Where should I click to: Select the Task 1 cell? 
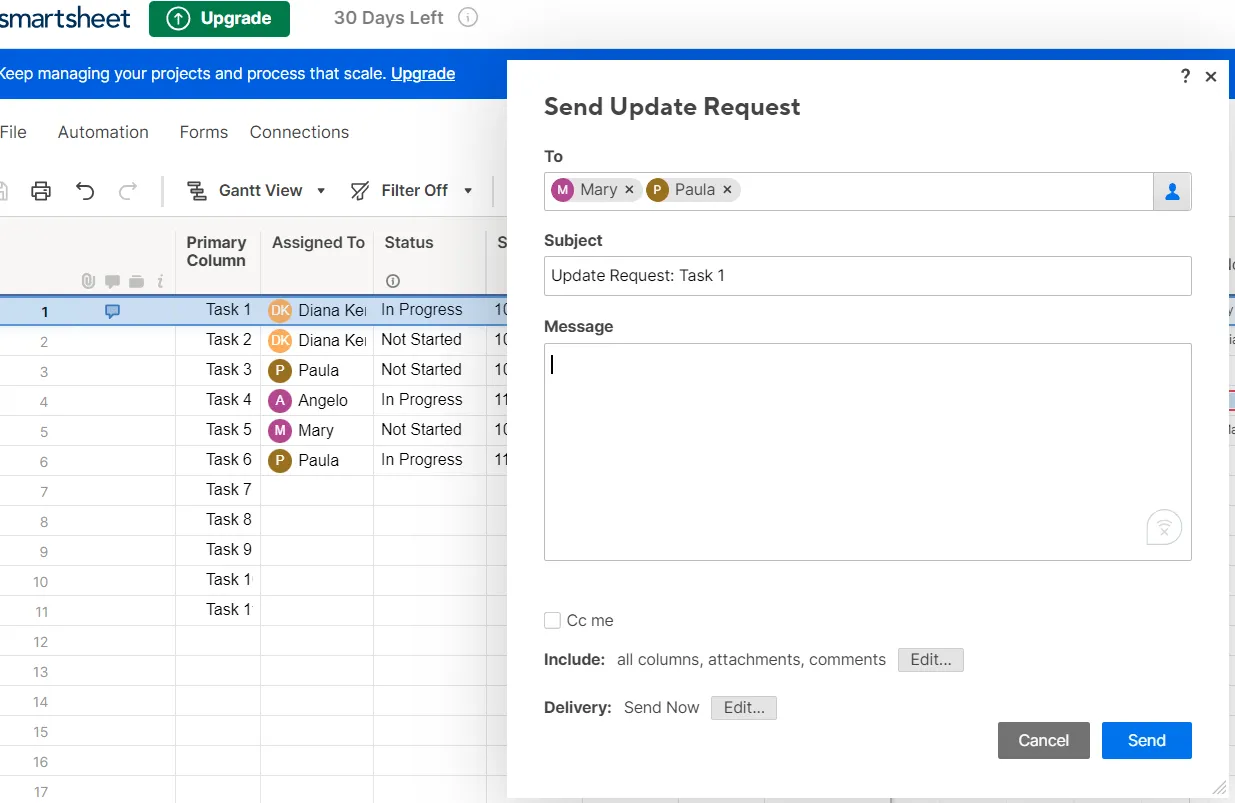click(218, 310)
